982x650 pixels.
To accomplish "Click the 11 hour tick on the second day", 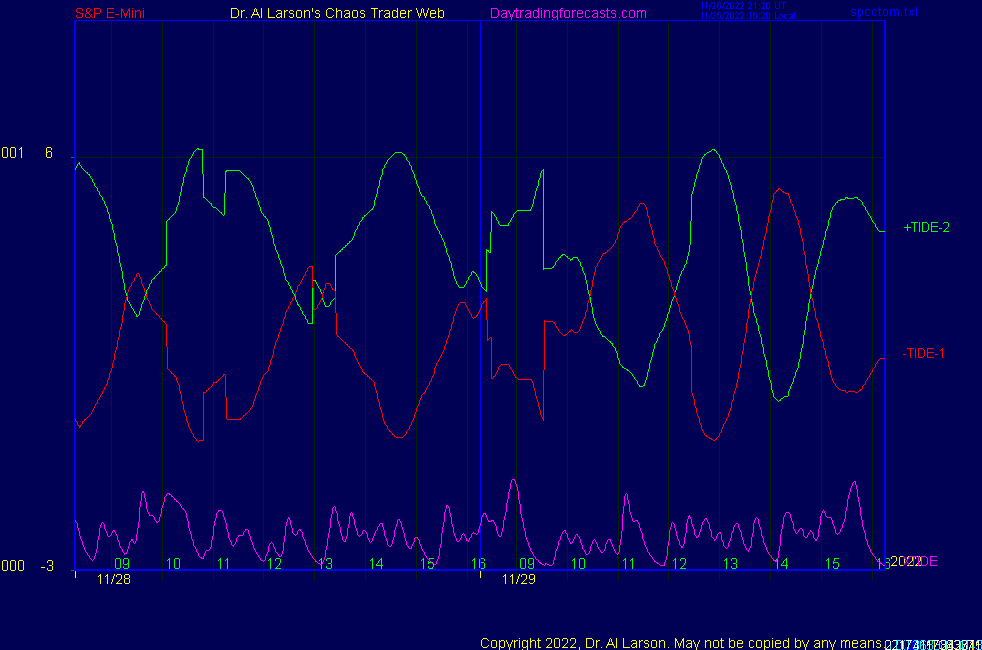I will [x=629, y=564].
